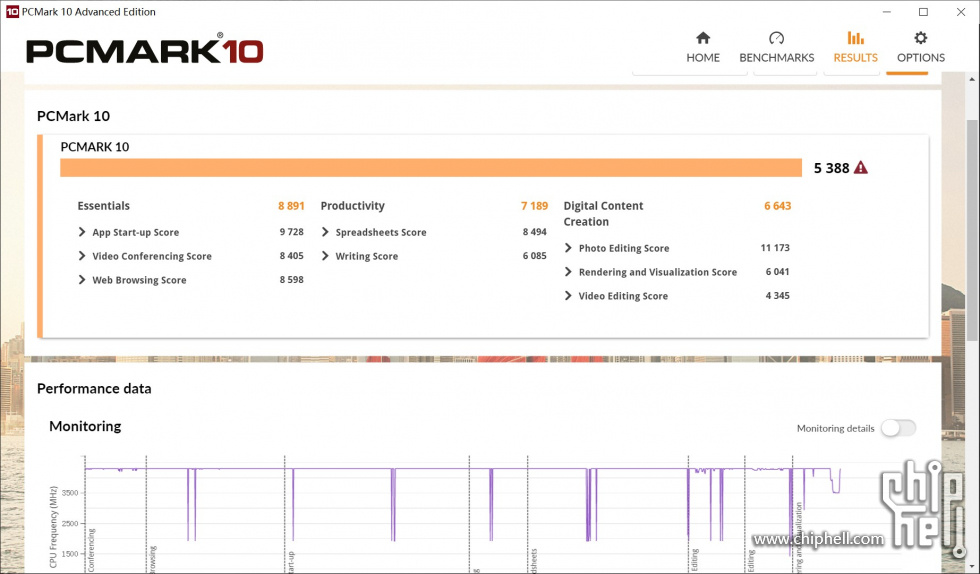Viewport: 980px width, 574px height.
Task: Select the RESULTS tab label
Action: pyautogui.click(x=856, y=58)
